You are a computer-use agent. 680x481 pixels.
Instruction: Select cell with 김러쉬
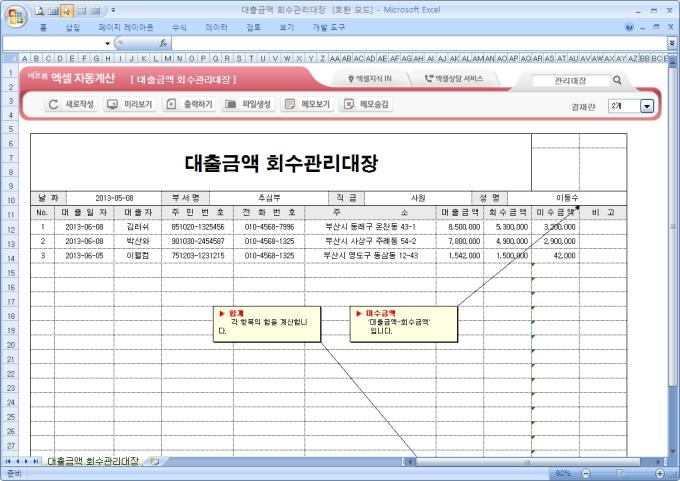(137, 227)
